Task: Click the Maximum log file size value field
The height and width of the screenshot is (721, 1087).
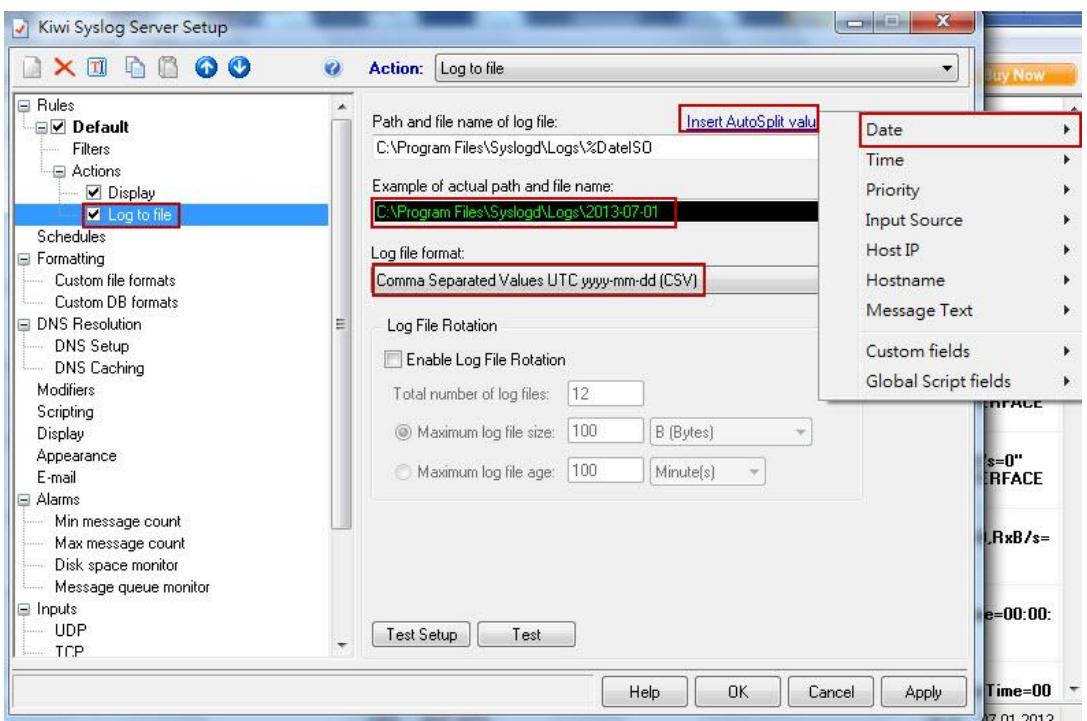Action: (x=605, y=431)
